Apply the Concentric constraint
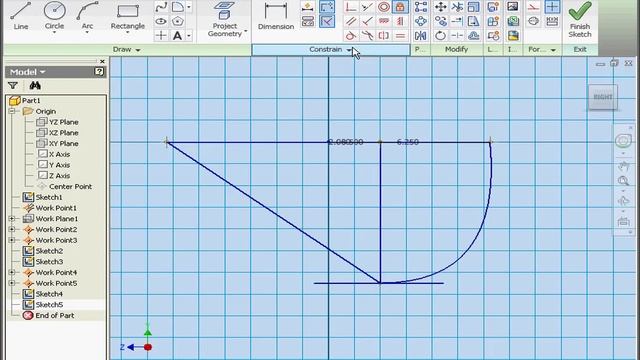This screenshot has height=360, width=640. [x=384, y=7]
